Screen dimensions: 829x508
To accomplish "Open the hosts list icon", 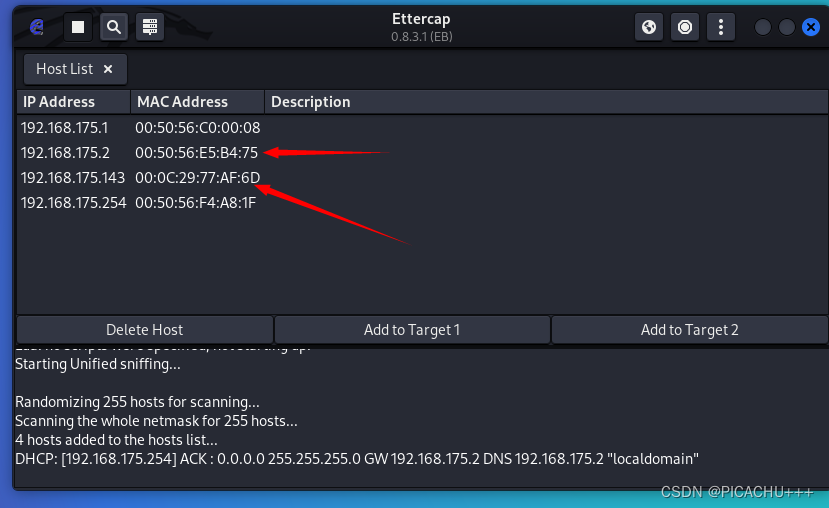I will (150, 27).
